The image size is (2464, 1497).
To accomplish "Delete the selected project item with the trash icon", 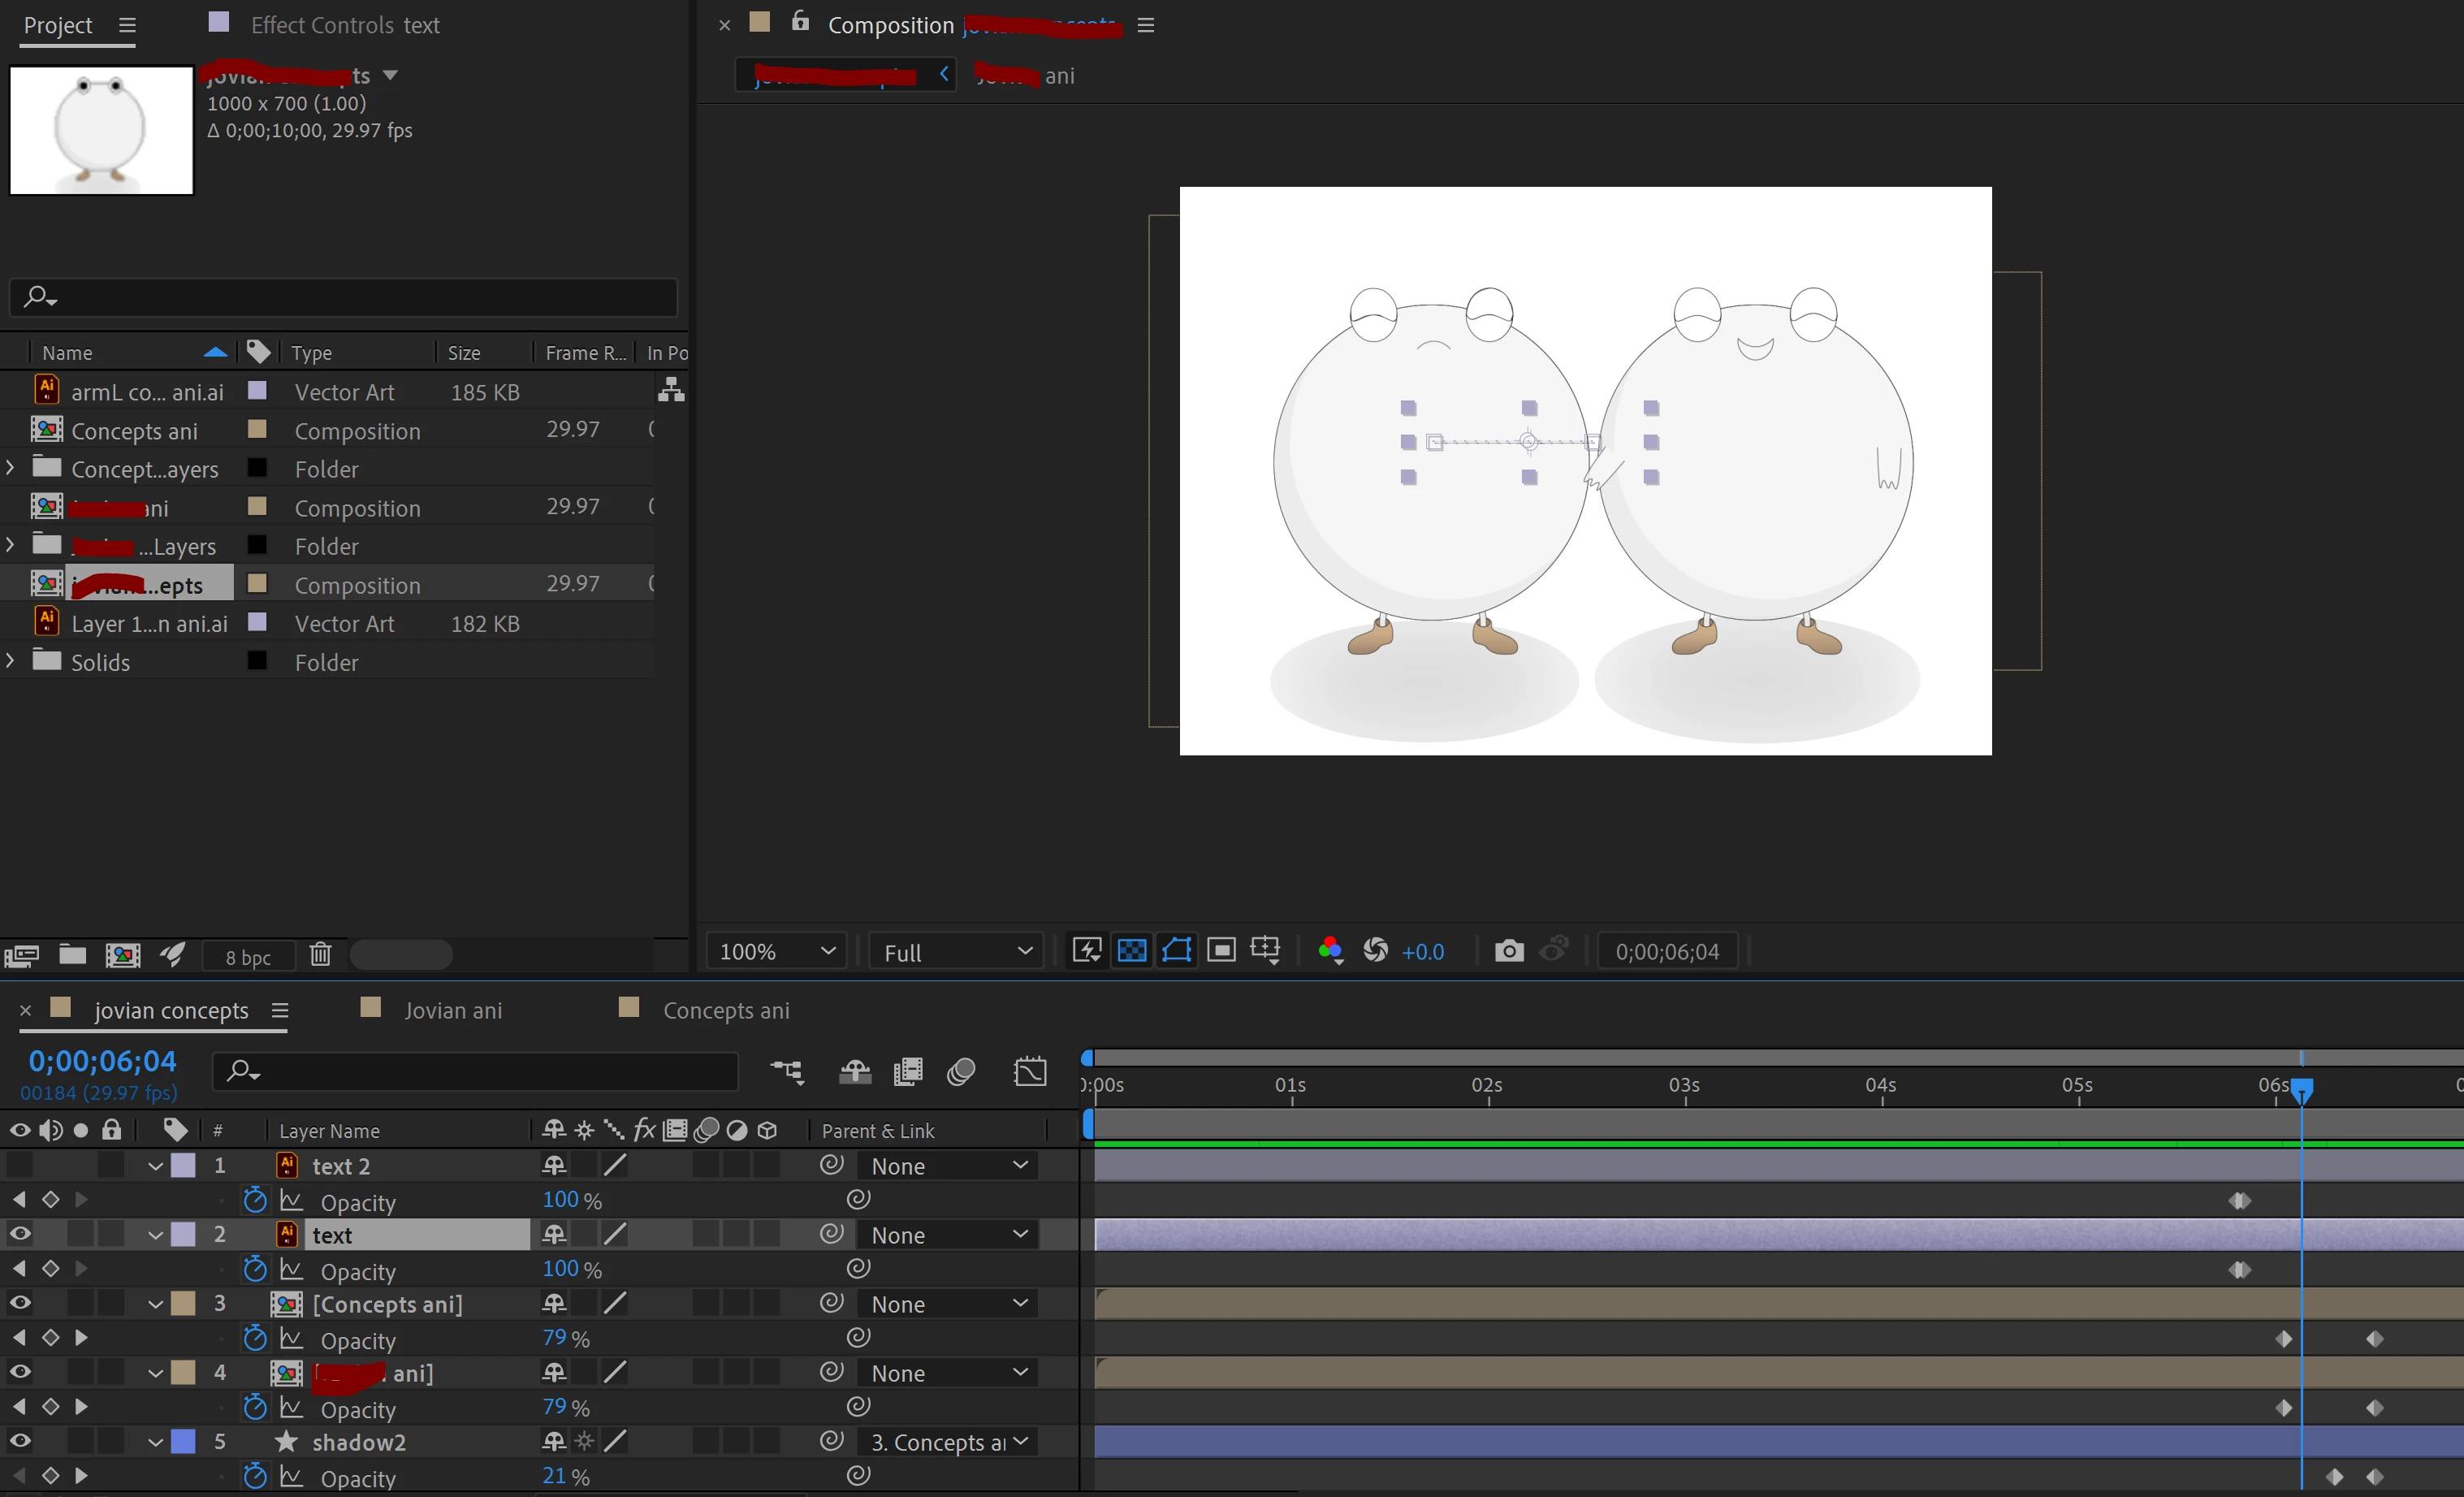I will pyautogui.click(x=320, y=955).
